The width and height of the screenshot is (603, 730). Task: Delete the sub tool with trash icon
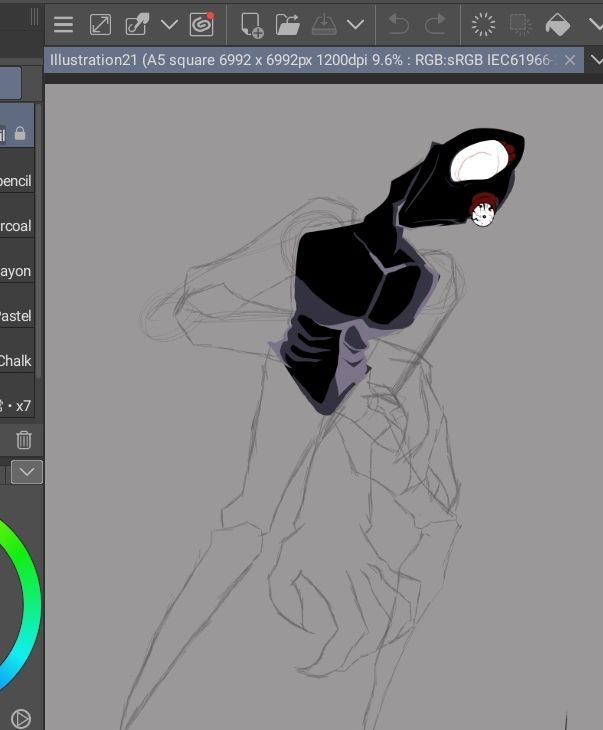coord(24,439)
